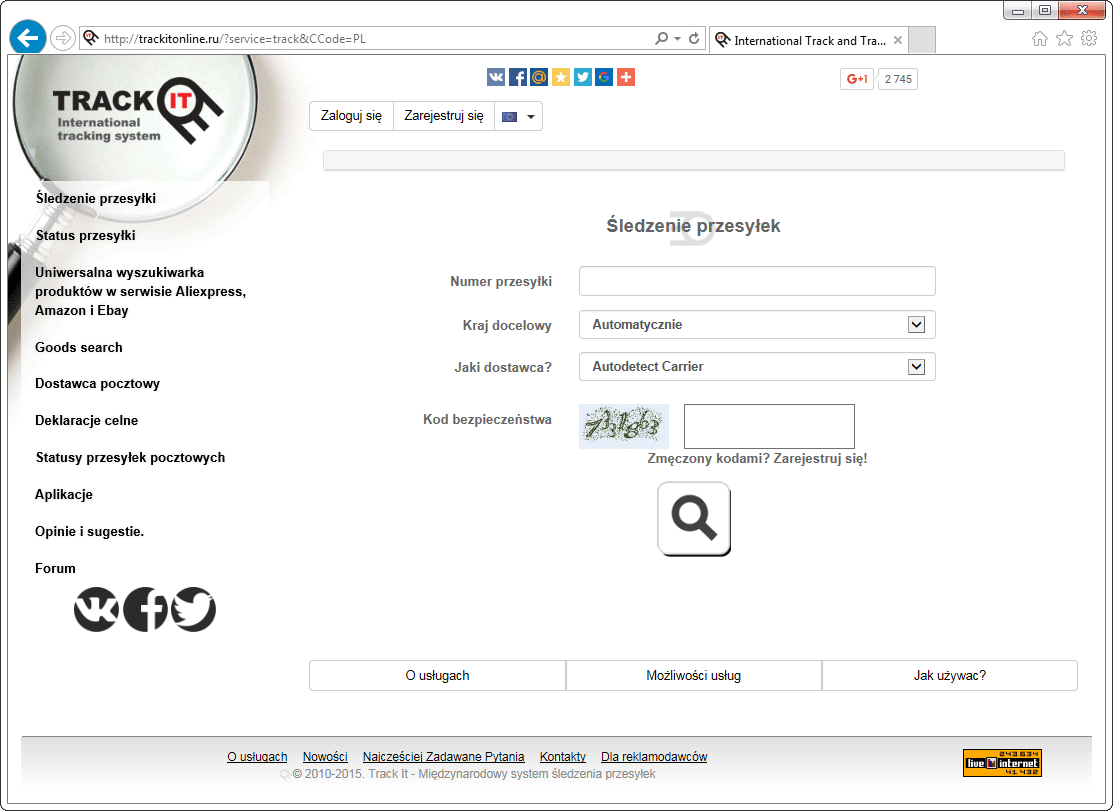
Task: Focus the security code text box
Action: [x=769, y=426]
